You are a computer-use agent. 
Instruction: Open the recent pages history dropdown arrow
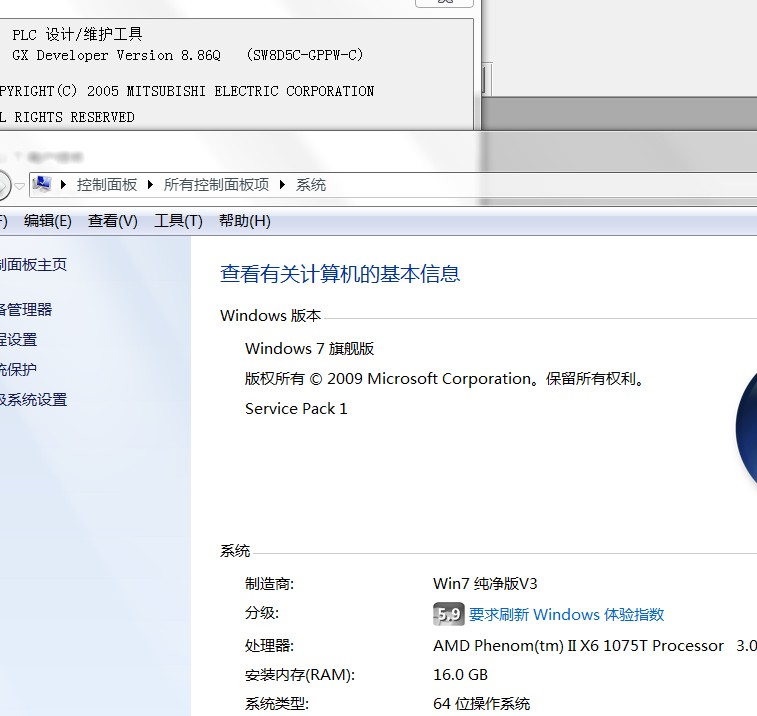[x=19, y=186]
